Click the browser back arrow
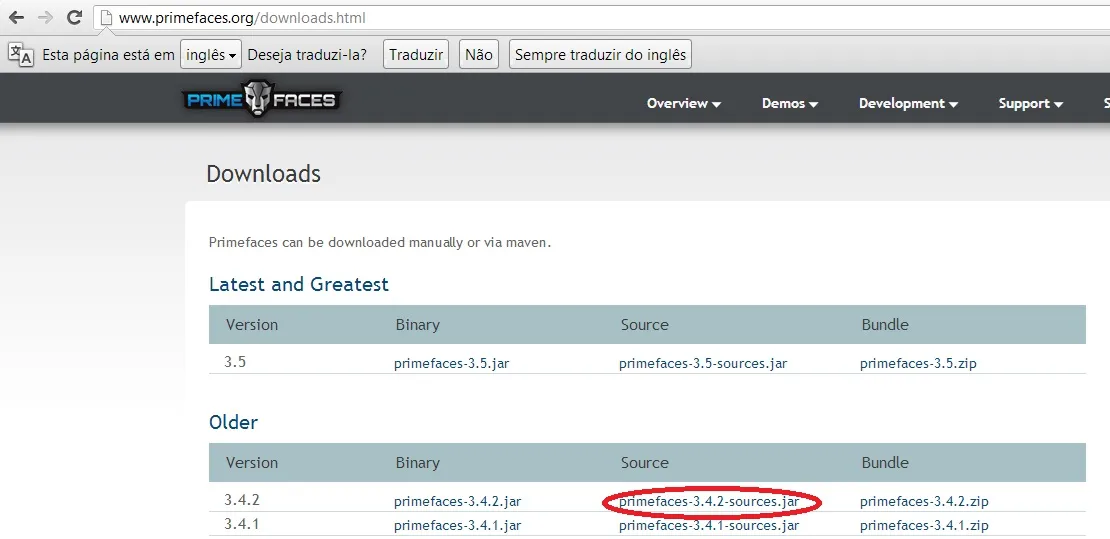This screenshot has width=1110, height=539. tap(16, 18)
